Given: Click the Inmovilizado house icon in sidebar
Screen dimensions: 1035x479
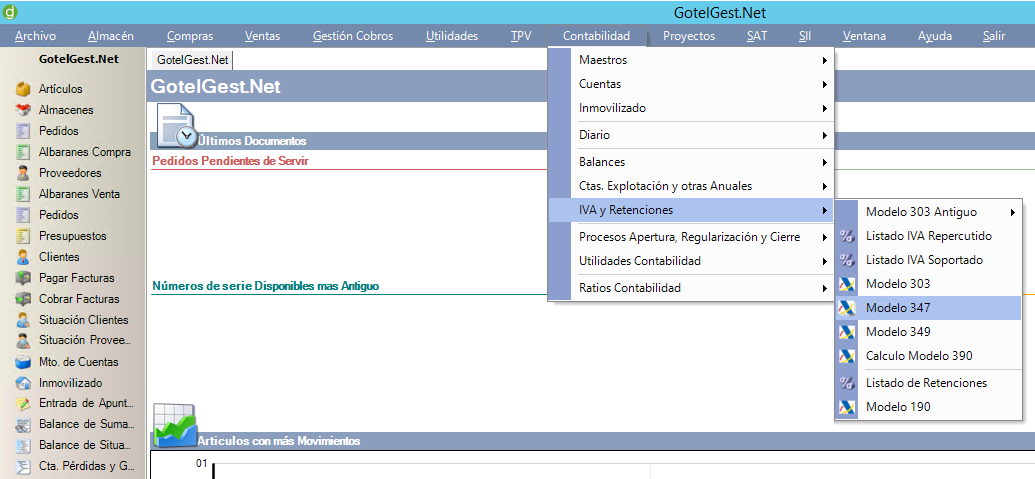Looking at the screenshot, I should coord(24,383).
